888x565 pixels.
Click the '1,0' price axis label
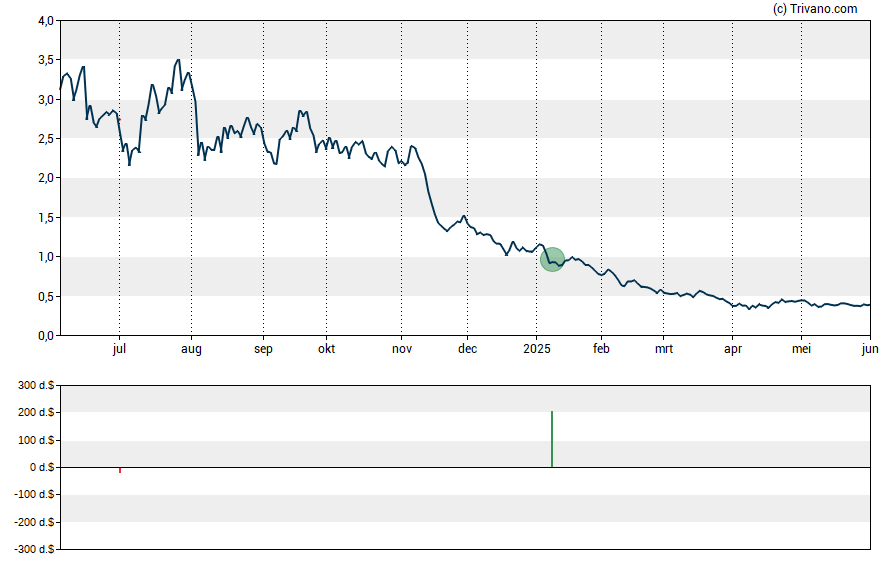(x=46, y=257)
